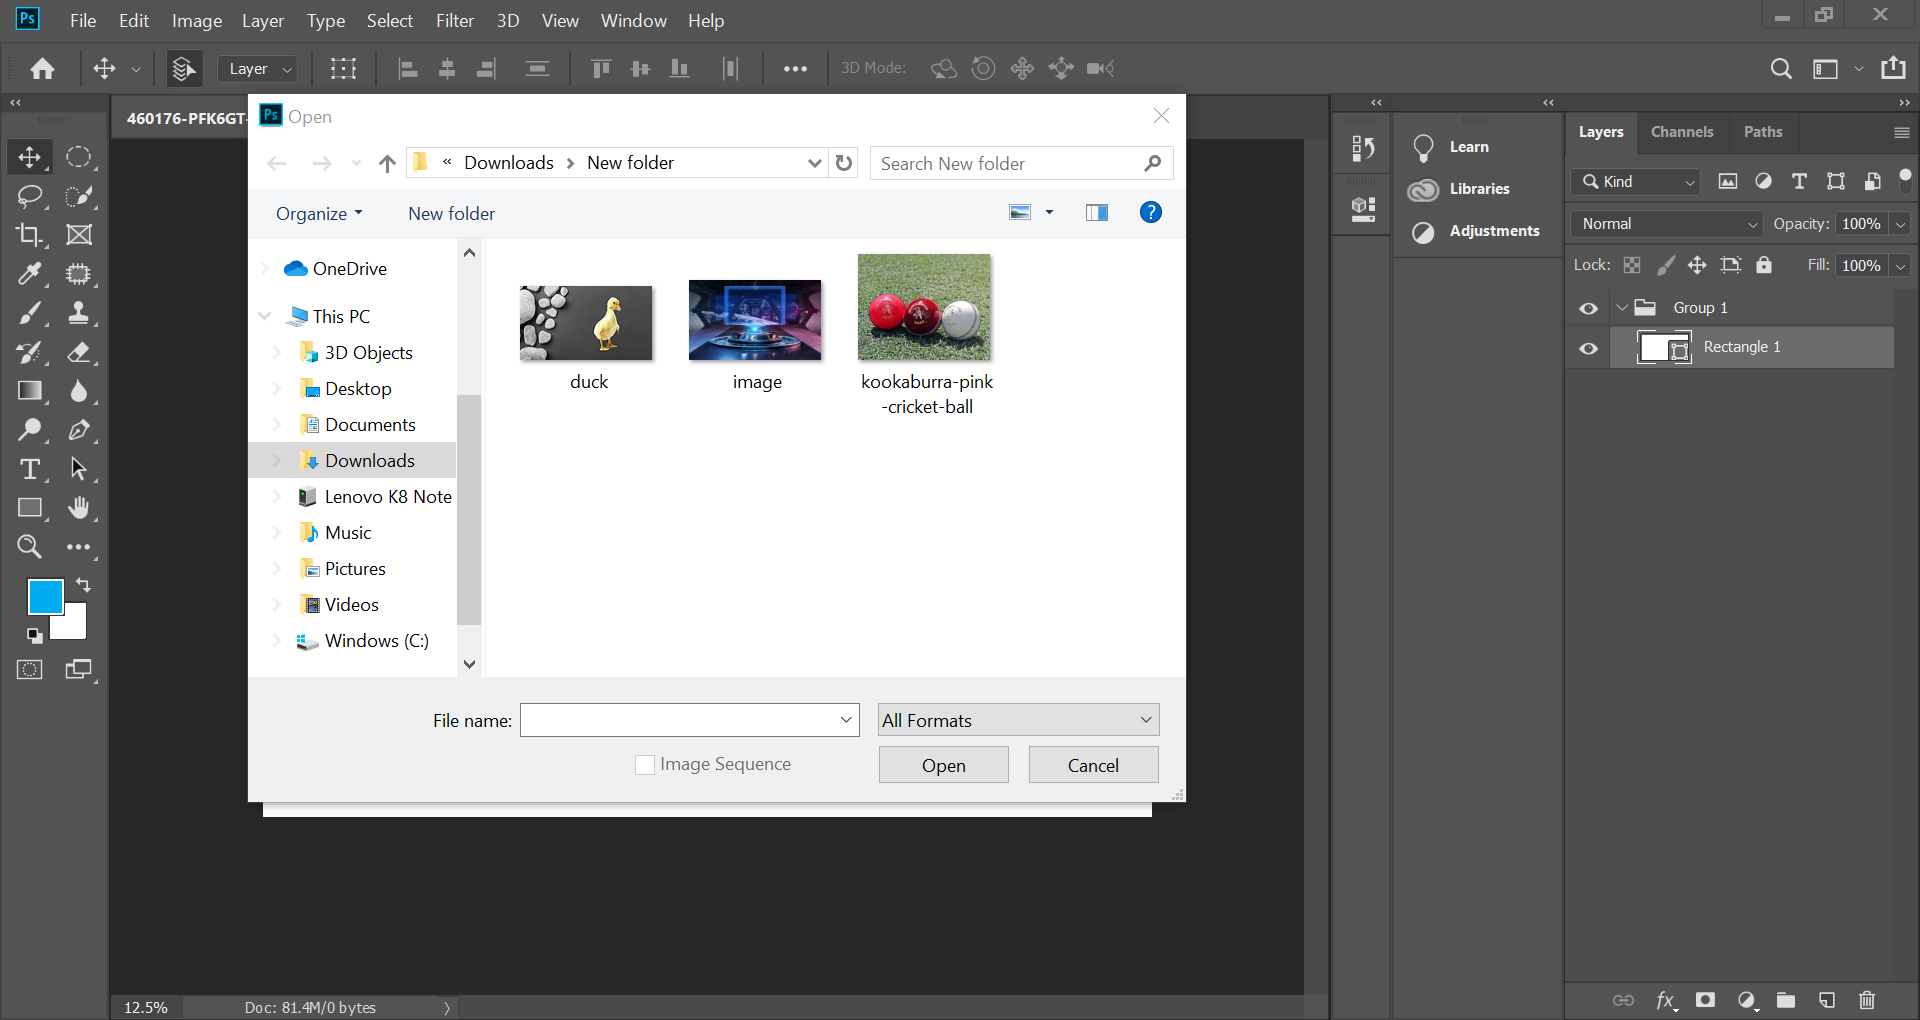Switch to the Channels tab
The image size is (1920, 1020).
[1681, 132]
